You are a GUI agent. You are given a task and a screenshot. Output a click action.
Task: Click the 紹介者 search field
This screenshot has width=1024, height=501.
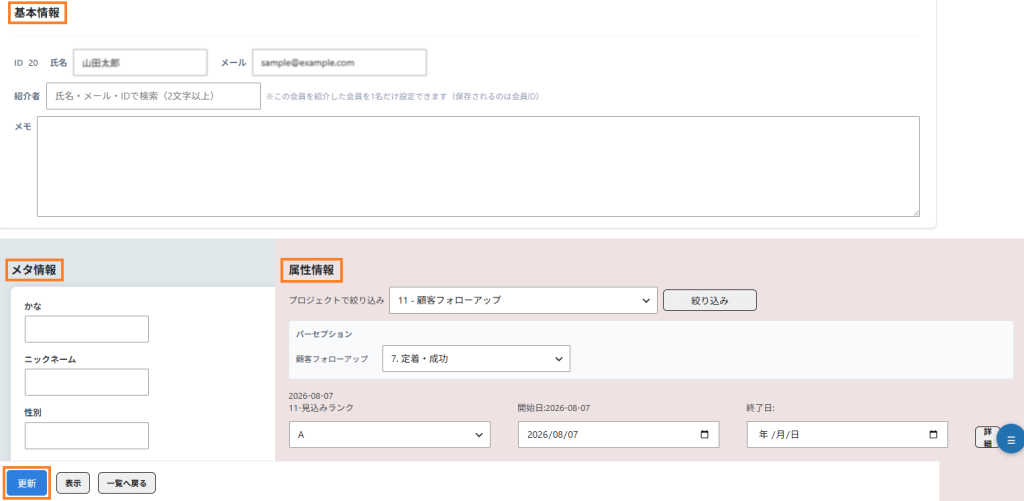coord(153,96)
